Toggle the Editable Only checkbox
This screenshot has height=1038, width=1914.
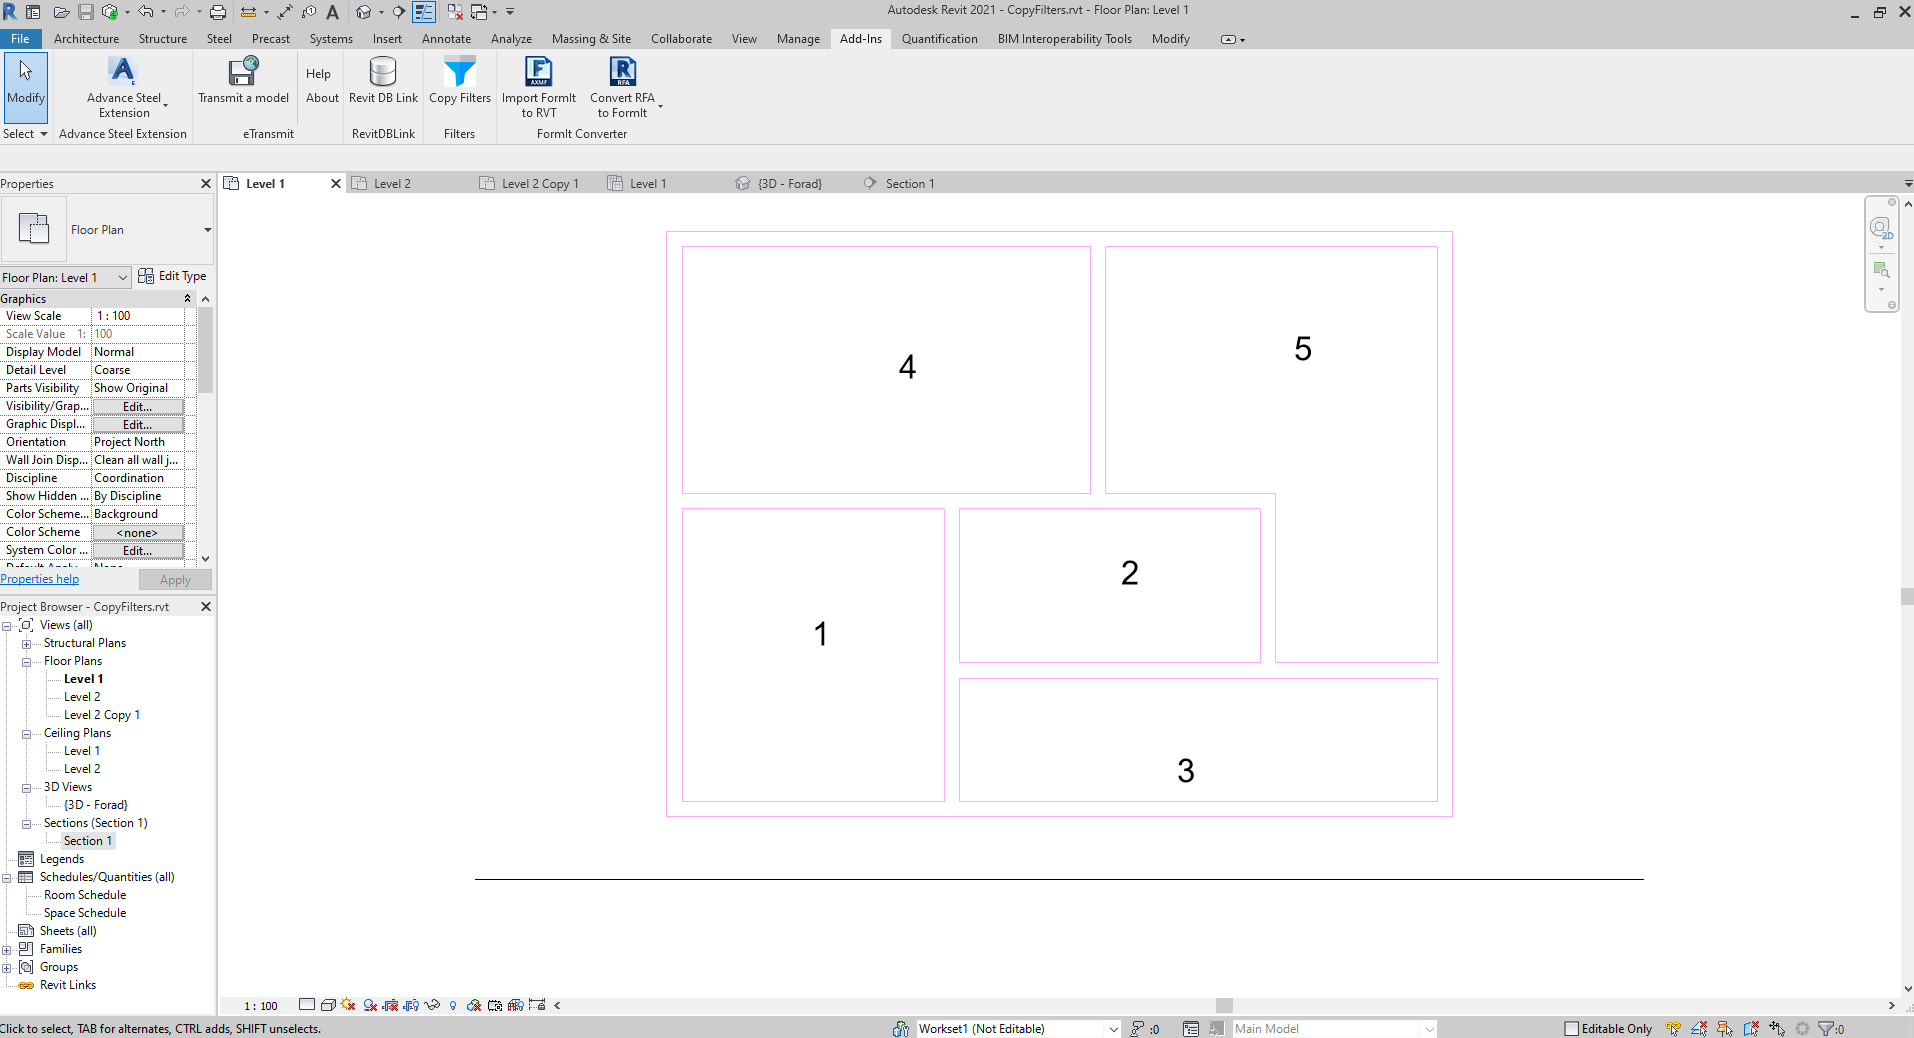pyautogui.click(x=1571, y=1028)
